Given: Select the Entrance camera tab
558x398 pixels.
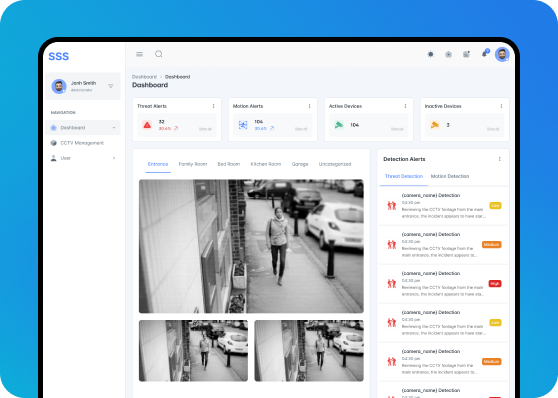Looking at the screenshot, I should [158, 164].
